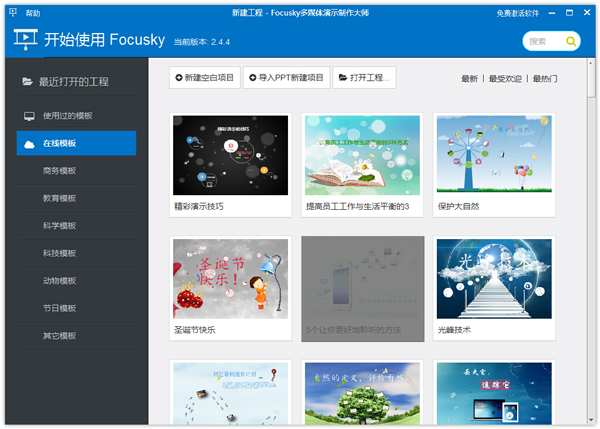Click the 精彩演示技巧 title text
This screenshot has height=429, width=600.
199,207
